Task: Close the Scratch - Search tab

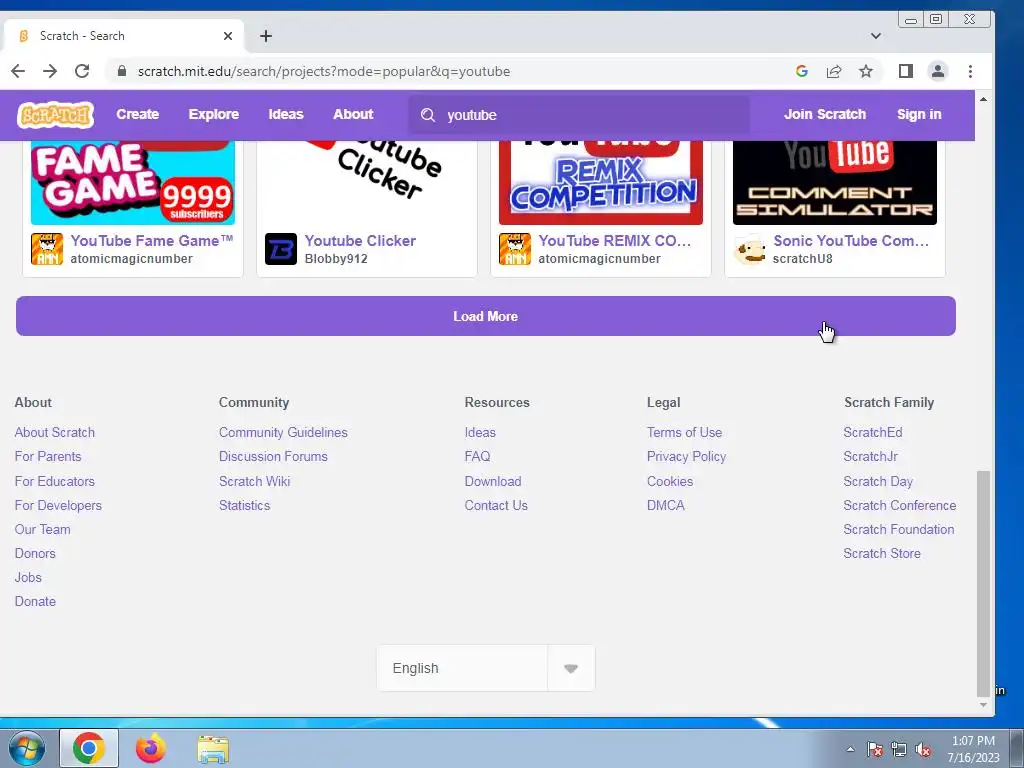Action: 228,36
